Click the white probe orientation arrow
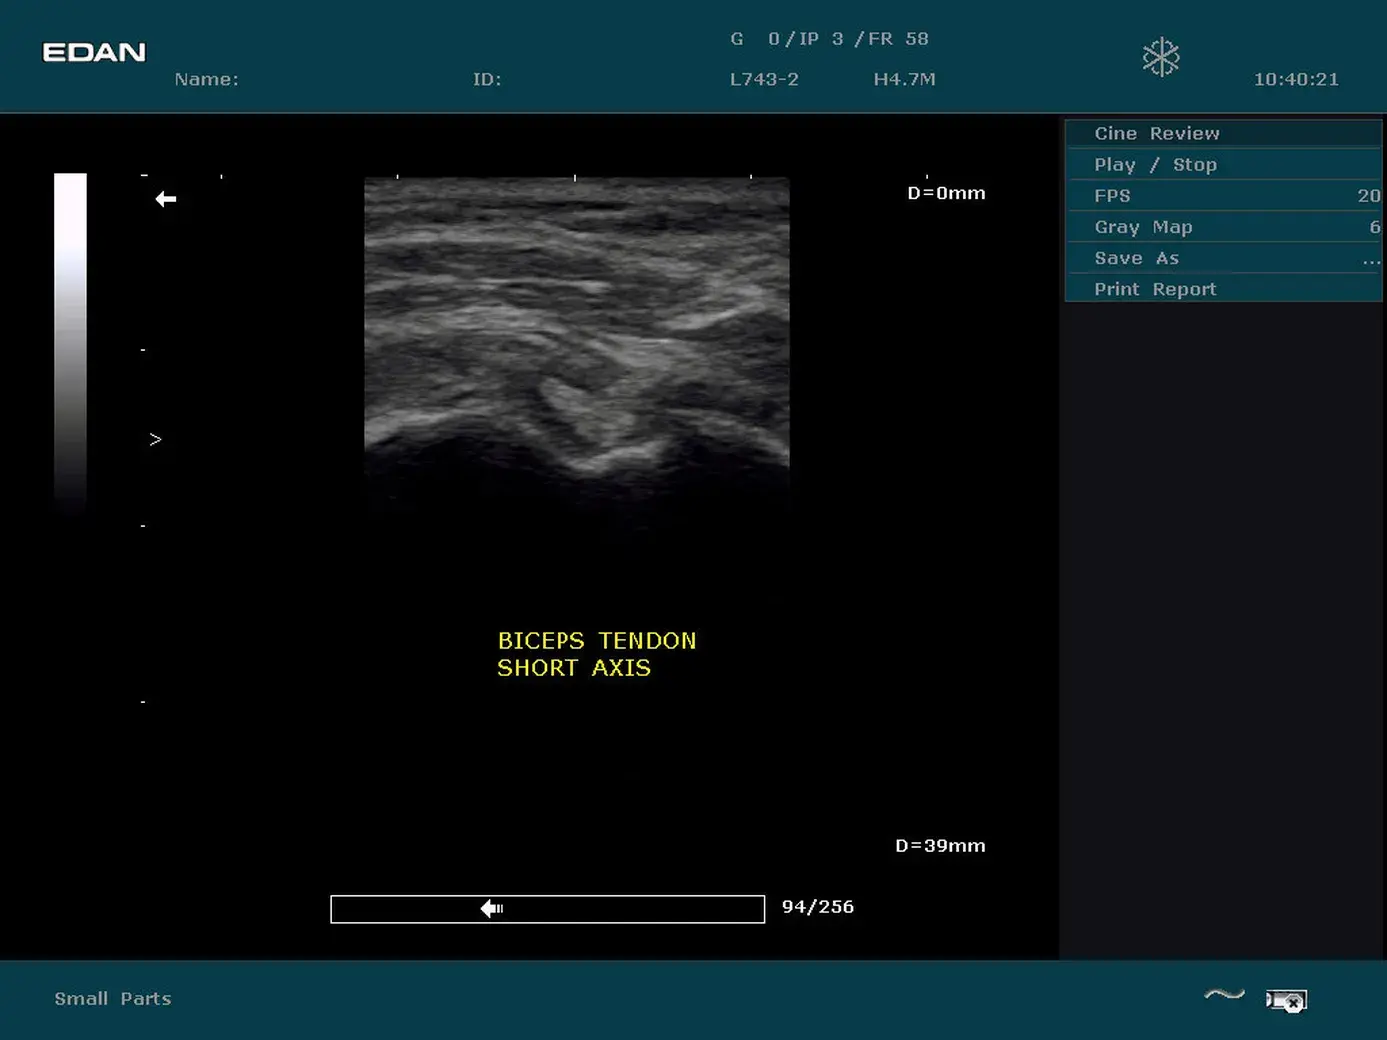Screen dimensions: 1387x1040 pos(166,199)
